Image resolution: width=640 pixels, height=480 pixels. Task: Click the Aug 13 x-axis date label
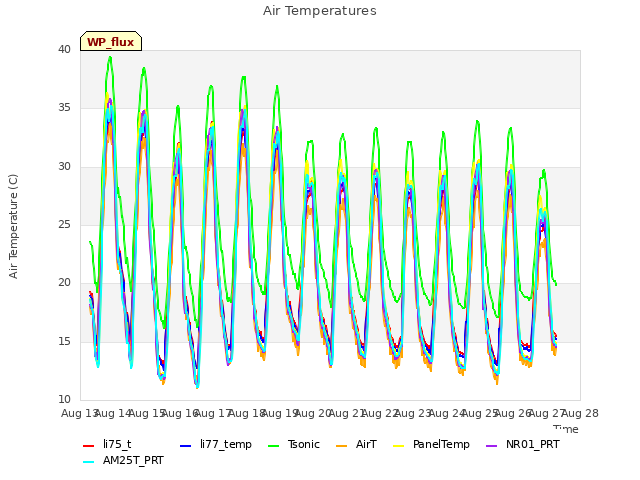pyautogui.click(x=80, y=413)
